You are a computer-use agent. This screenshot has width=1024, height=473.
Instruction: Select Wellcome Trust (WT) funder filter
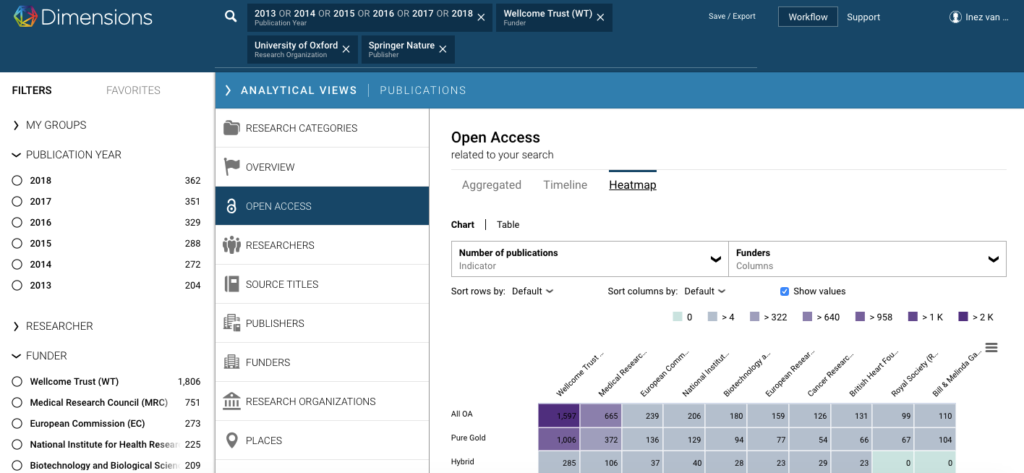[17, 382]
